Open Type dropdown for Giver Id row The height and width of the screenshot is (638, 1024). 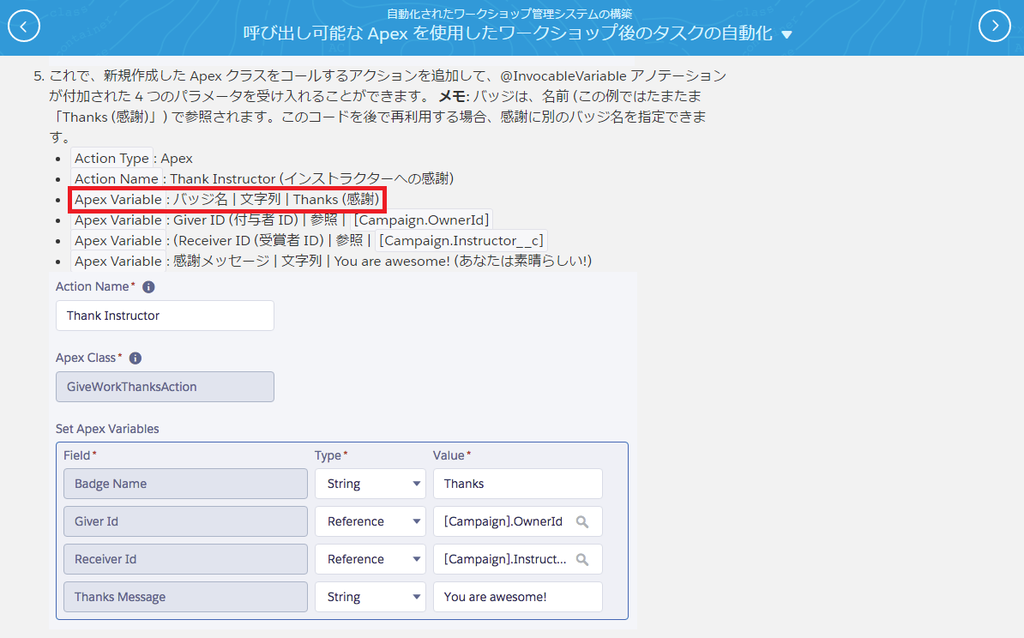coord(370,522)
